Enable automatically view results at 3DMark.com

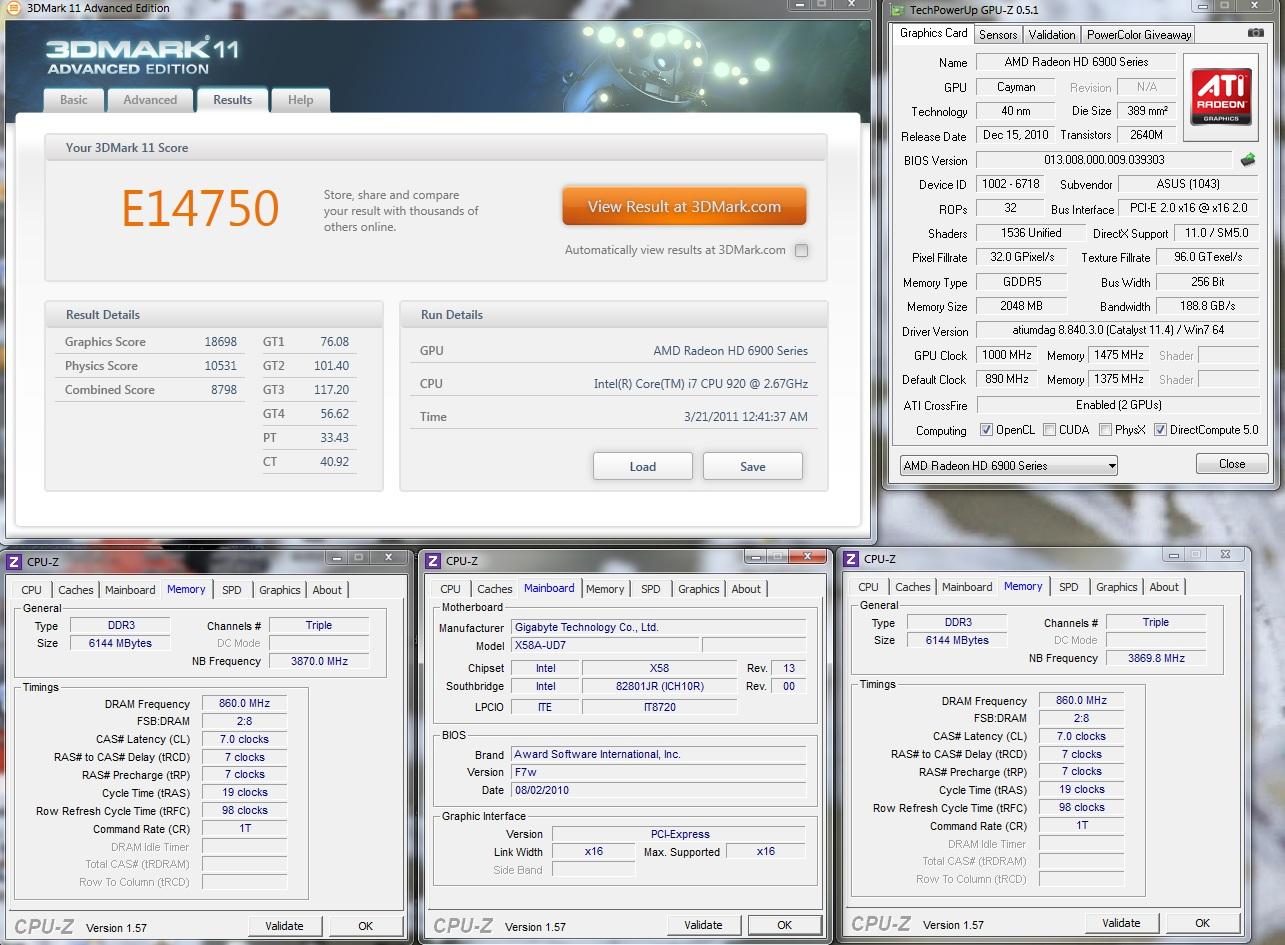(x=801, y=251)
